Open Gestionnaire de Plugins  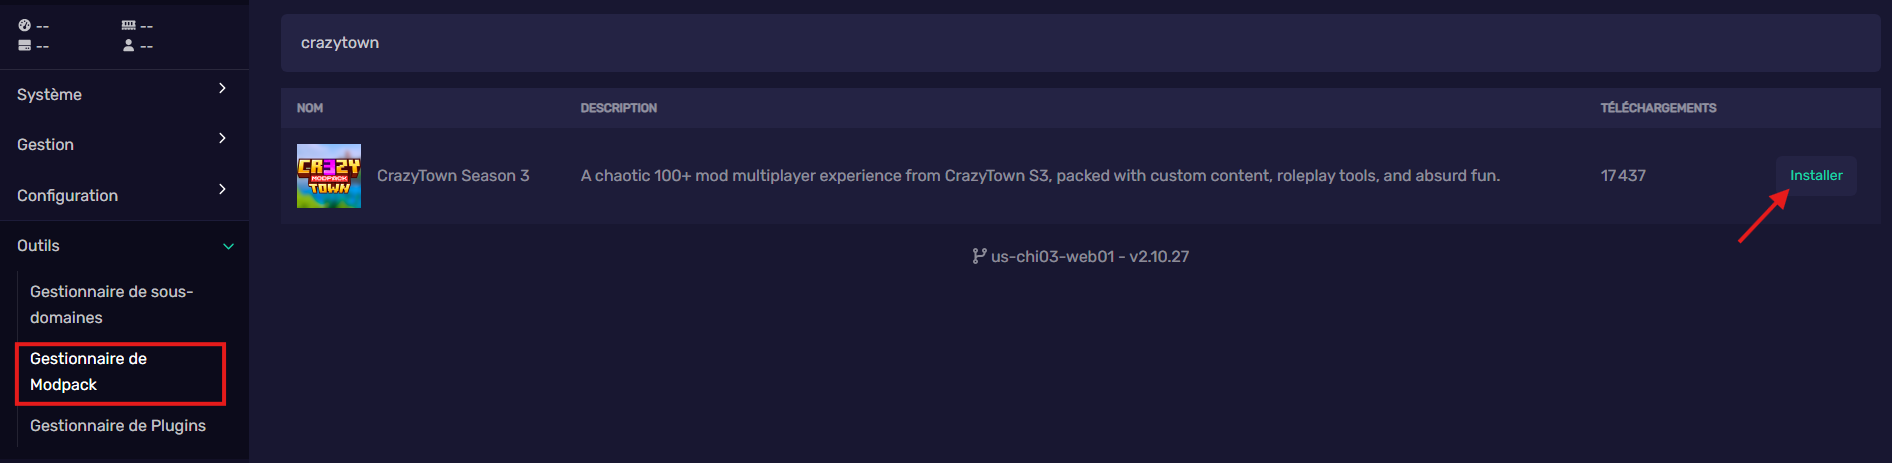coord(118,425)
